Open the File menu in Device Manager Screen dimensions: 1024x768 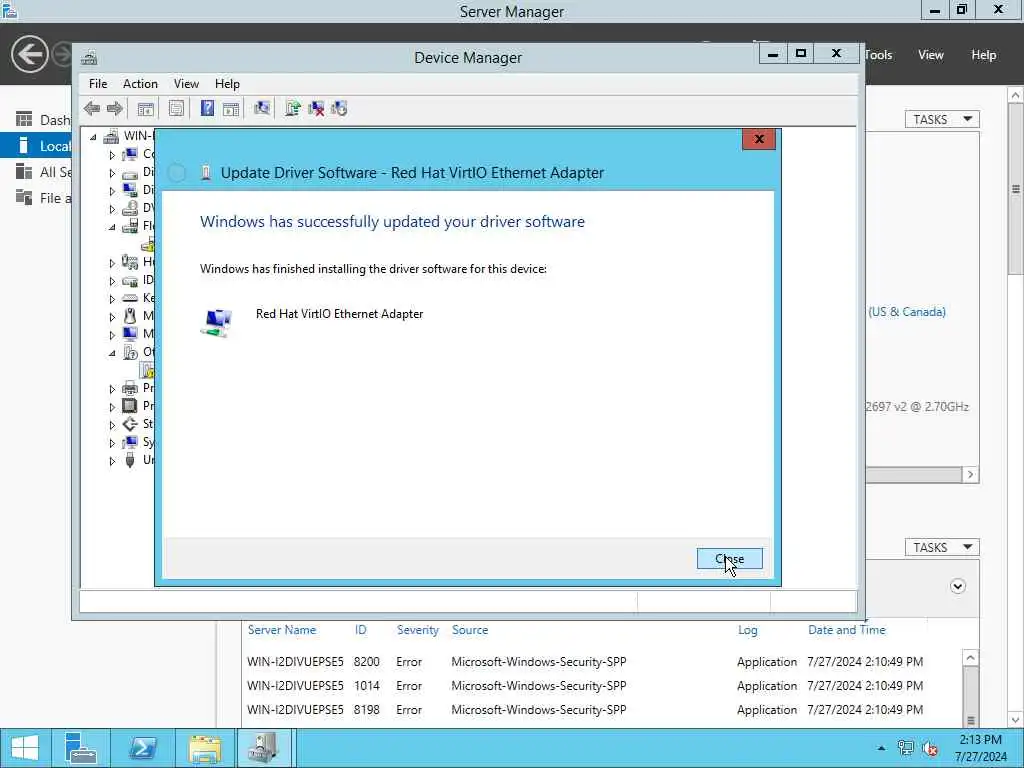(x=98, y=84)
